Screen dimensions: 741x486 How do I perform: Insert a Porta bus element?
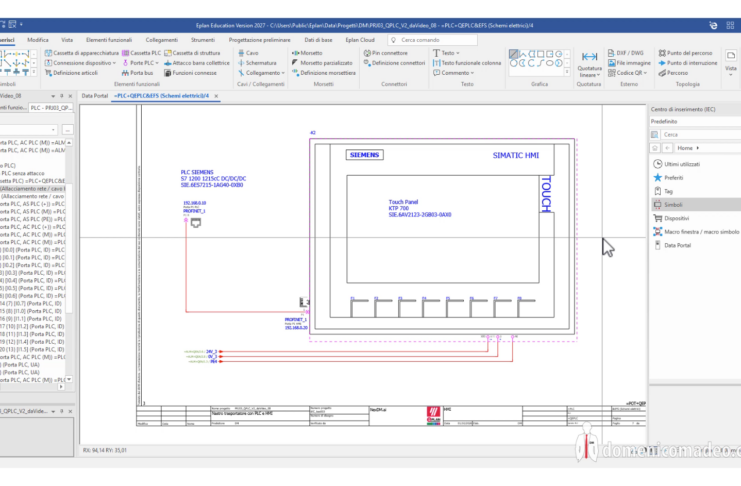pyautogui.click(x=137, y=73)
